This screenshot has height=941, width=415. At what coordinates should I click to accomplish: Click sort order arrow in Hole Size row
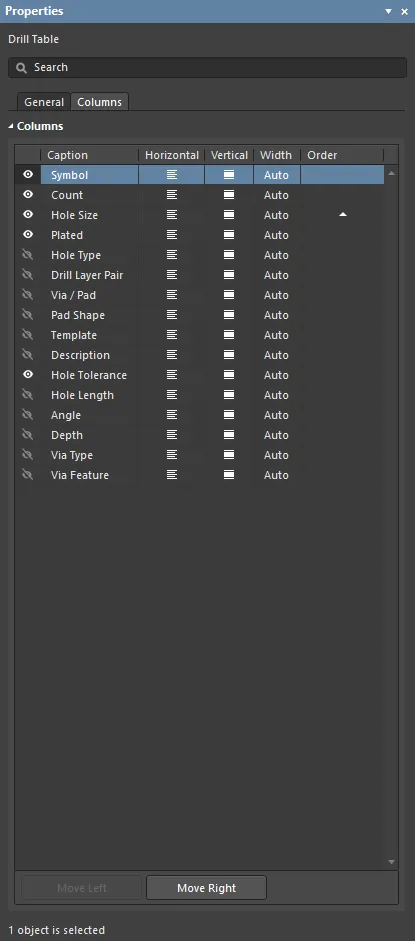click(342, 214)
